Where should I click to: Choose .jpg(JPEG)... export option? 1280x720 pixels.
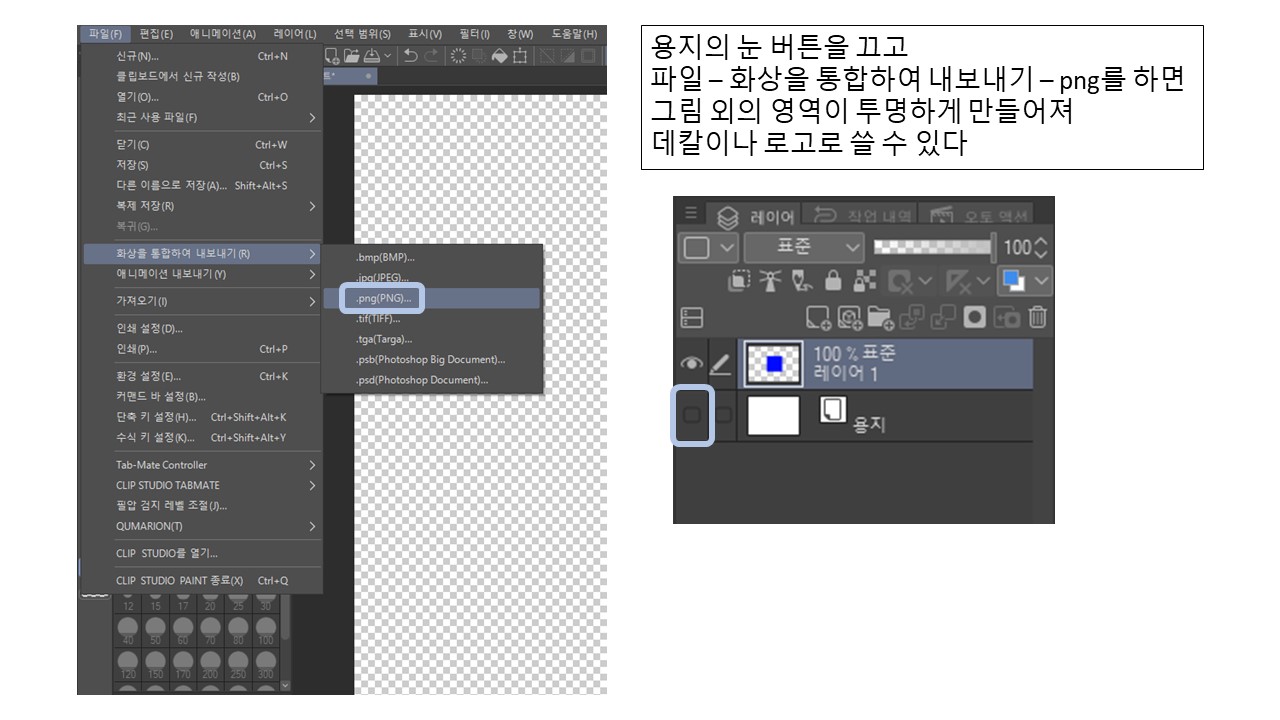pyautogui.click(x=432, y=278)
